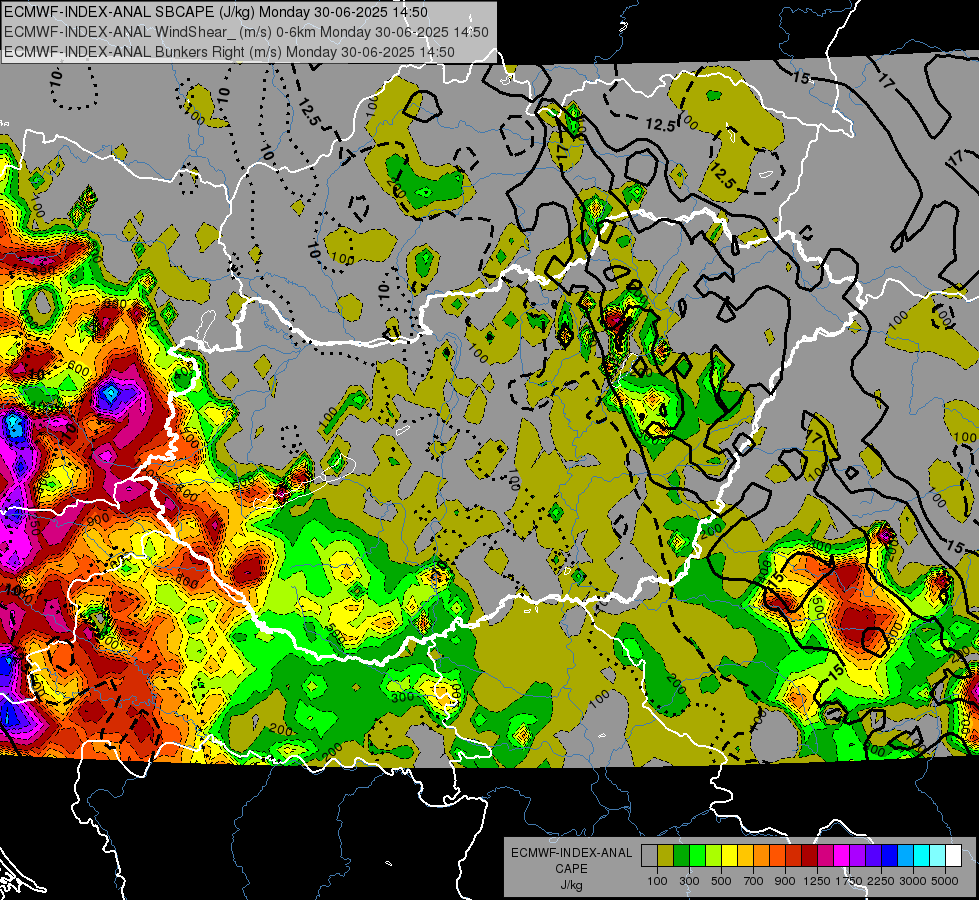This screenshot has height=900, width=979.
Task: Click the olive 100–200 legend swatch
Action: [x=666, y=856]
